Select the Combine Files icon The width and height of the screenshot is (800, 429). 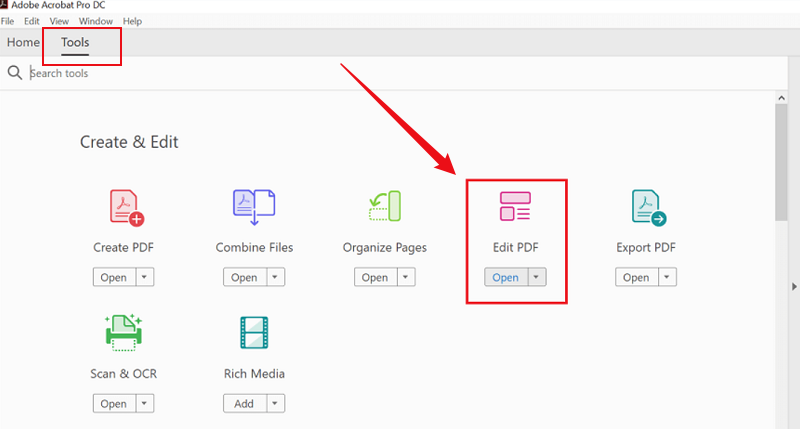coord(254,207)
